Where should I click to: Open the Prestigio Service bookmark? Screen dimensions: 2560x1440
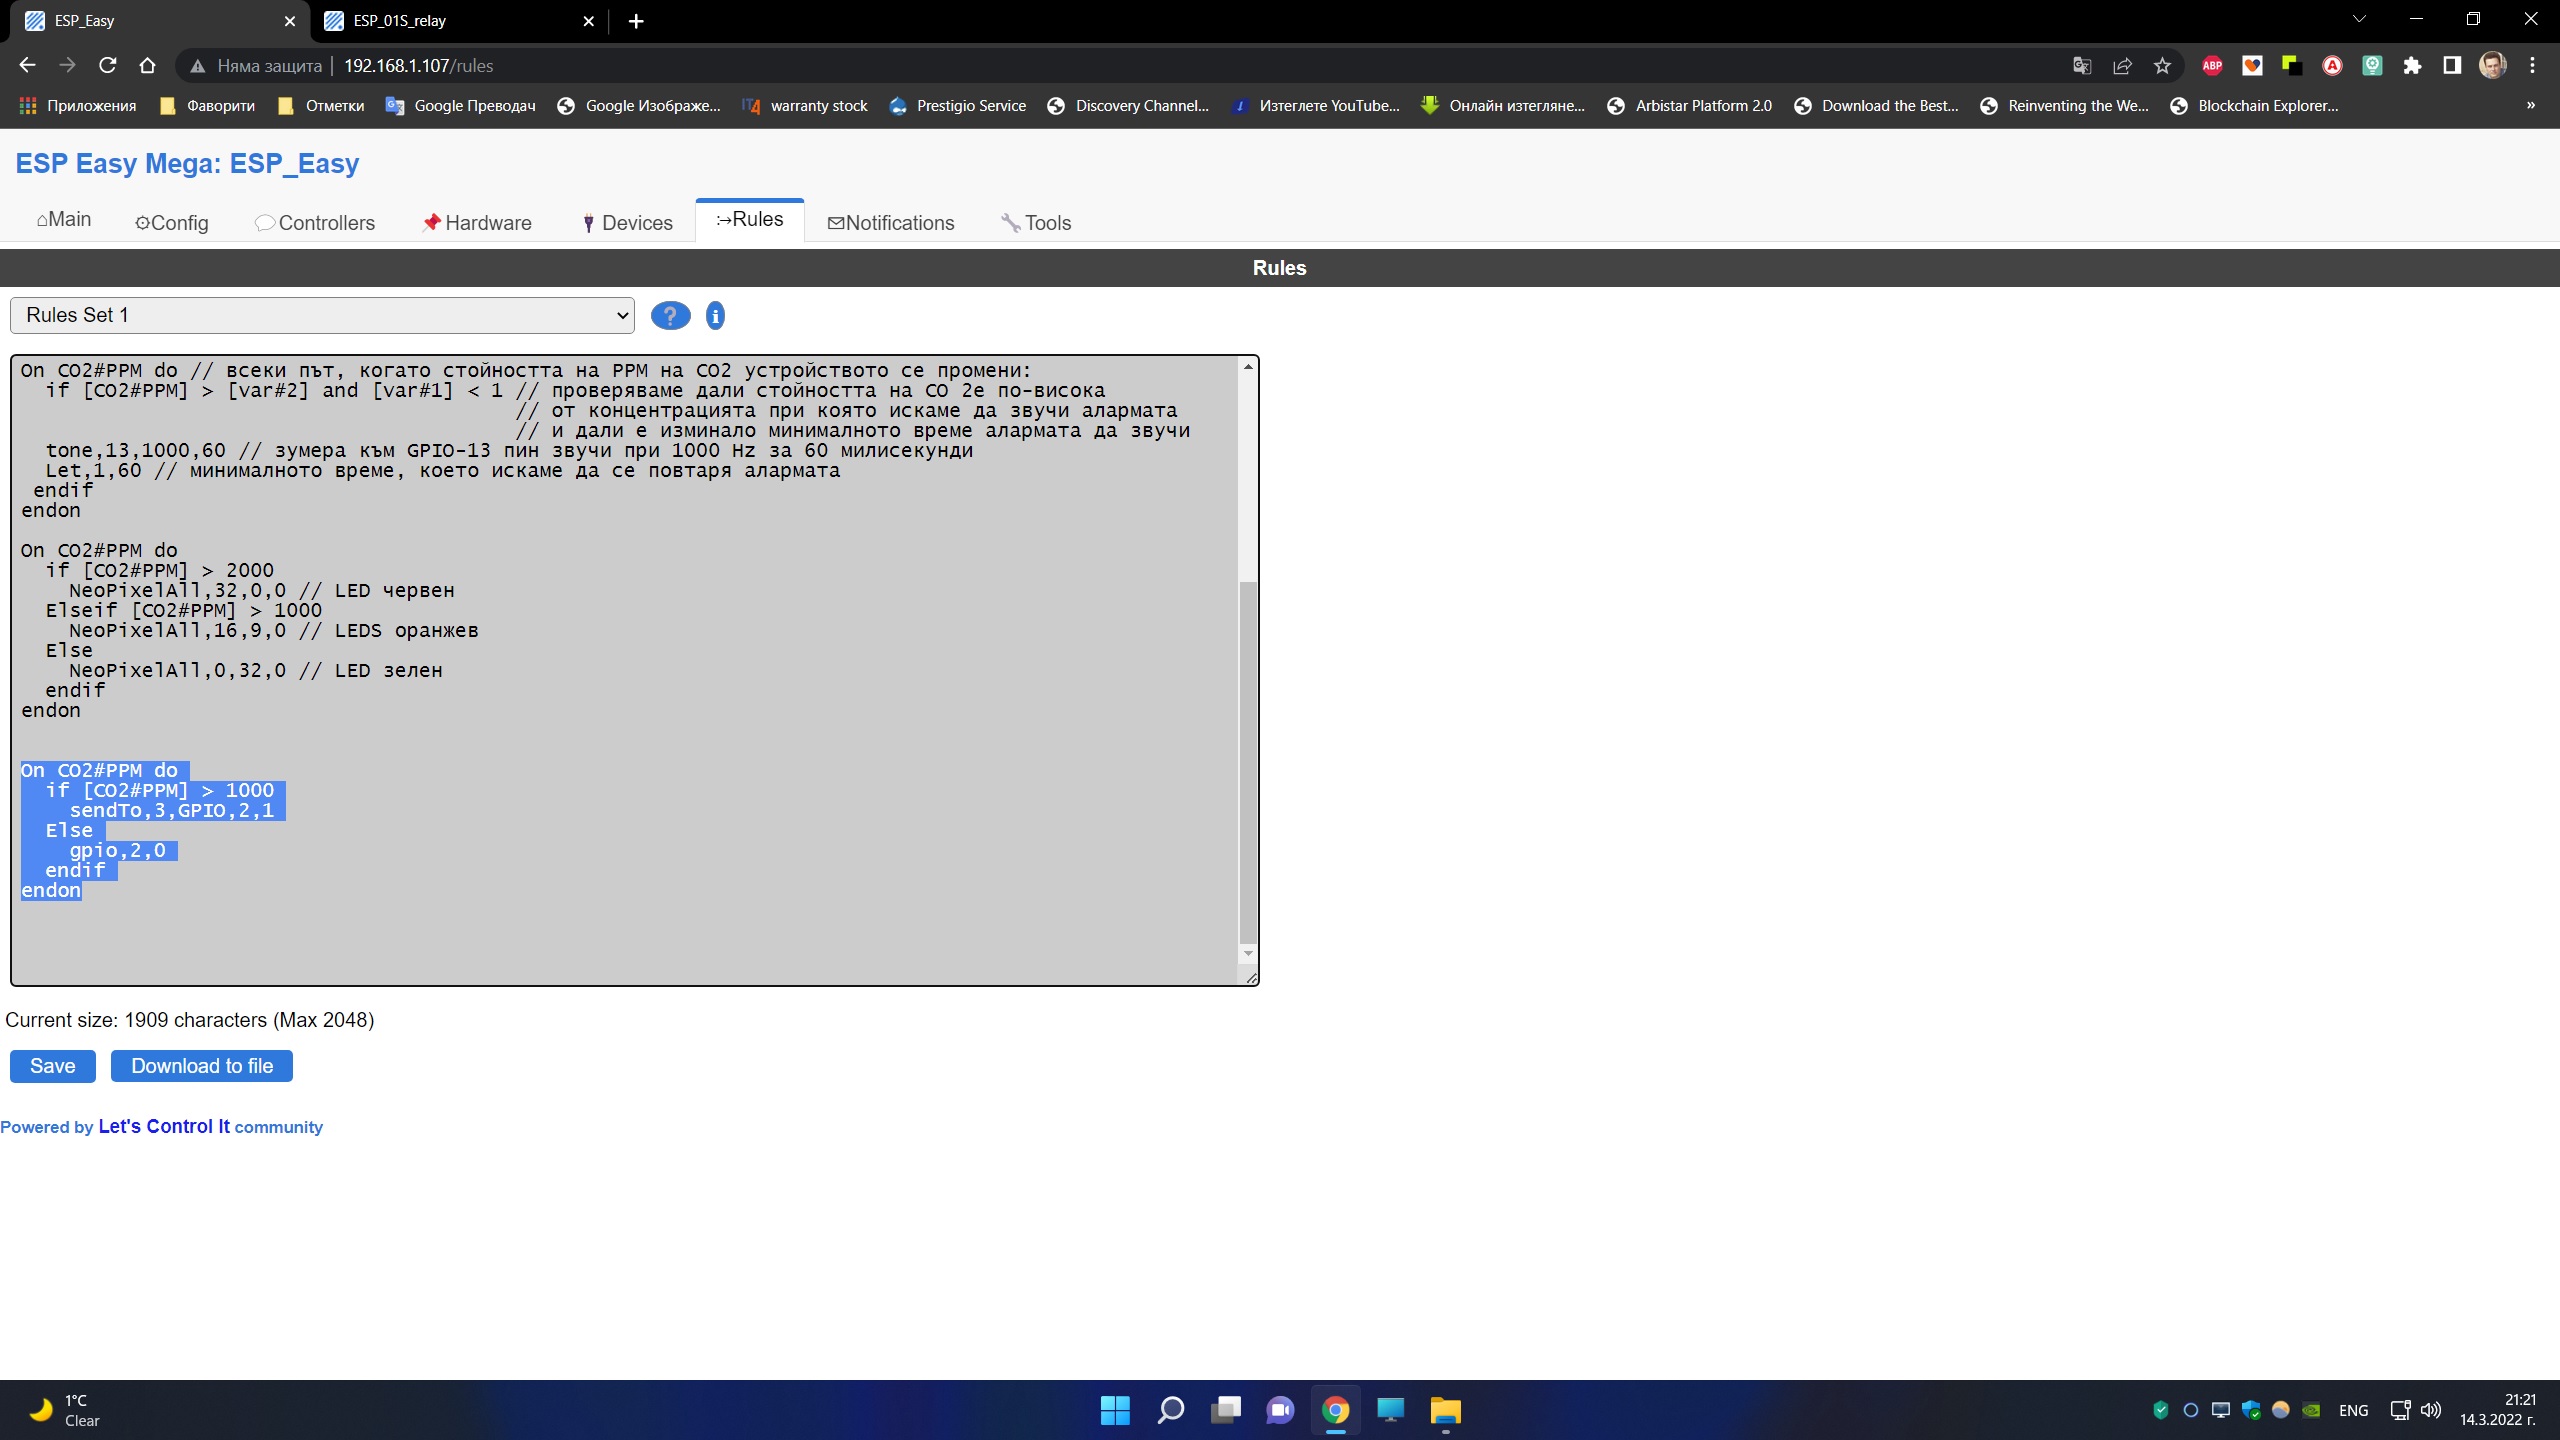[x=958, y=106]
